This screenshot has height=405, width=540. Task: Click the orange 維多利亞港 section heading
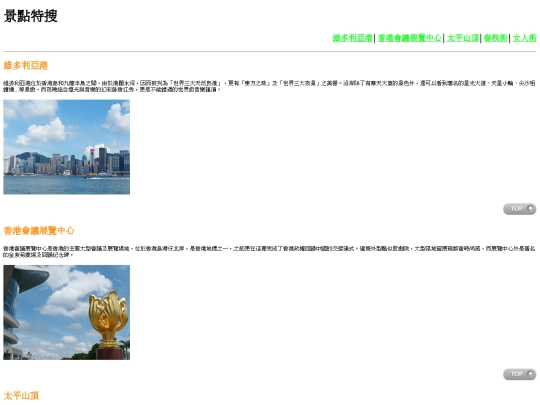[x=25, y=65]
